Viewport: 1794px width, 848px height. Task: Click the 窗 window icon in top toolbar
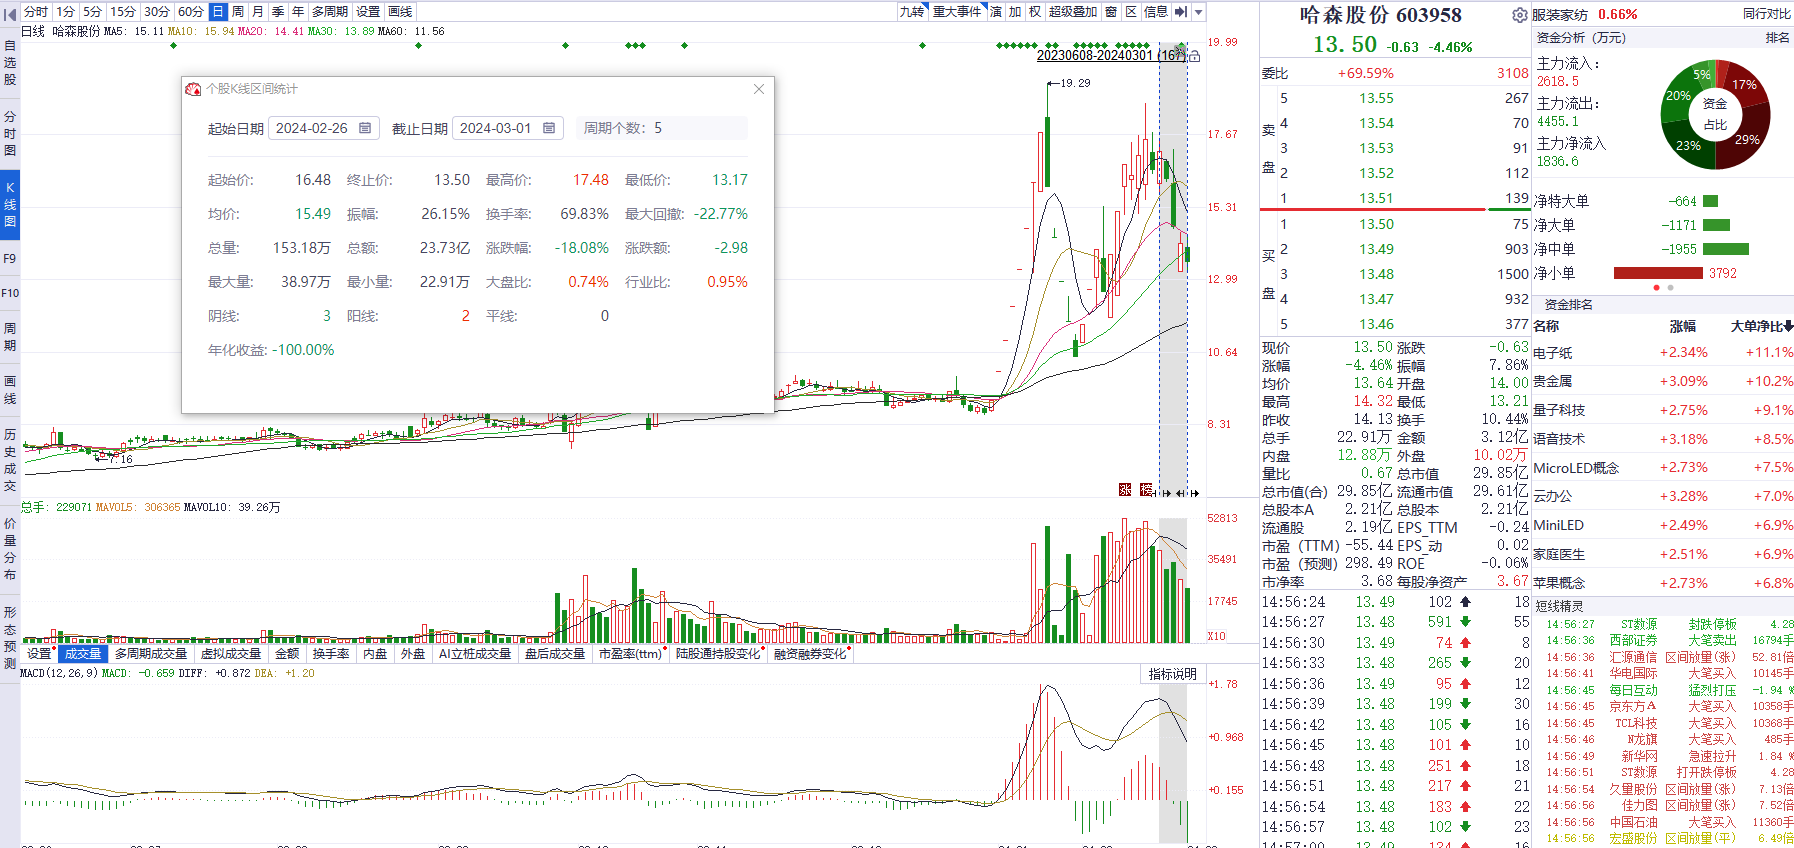(x=1111, y=12)
